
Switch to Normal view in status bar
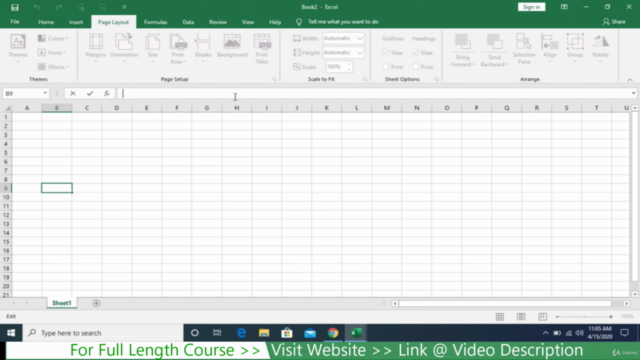[500, 317]
